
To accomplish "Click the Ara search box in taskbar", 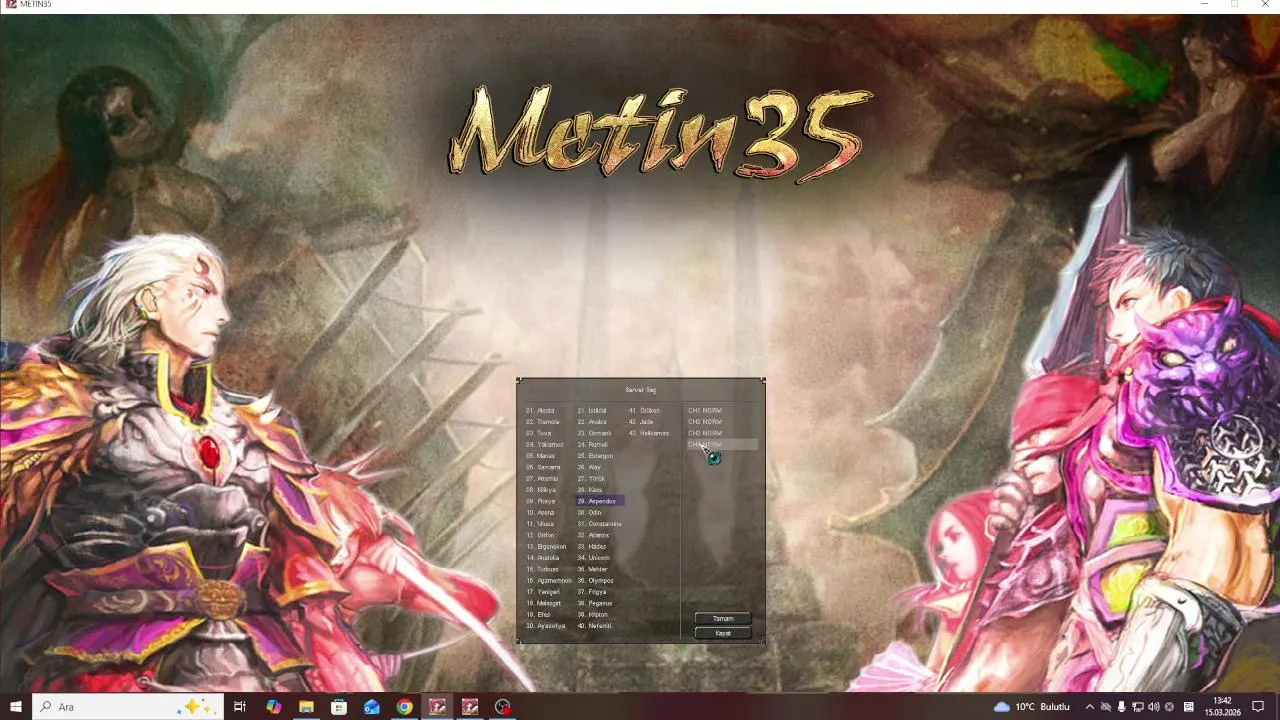I will (x=129, y=707).
